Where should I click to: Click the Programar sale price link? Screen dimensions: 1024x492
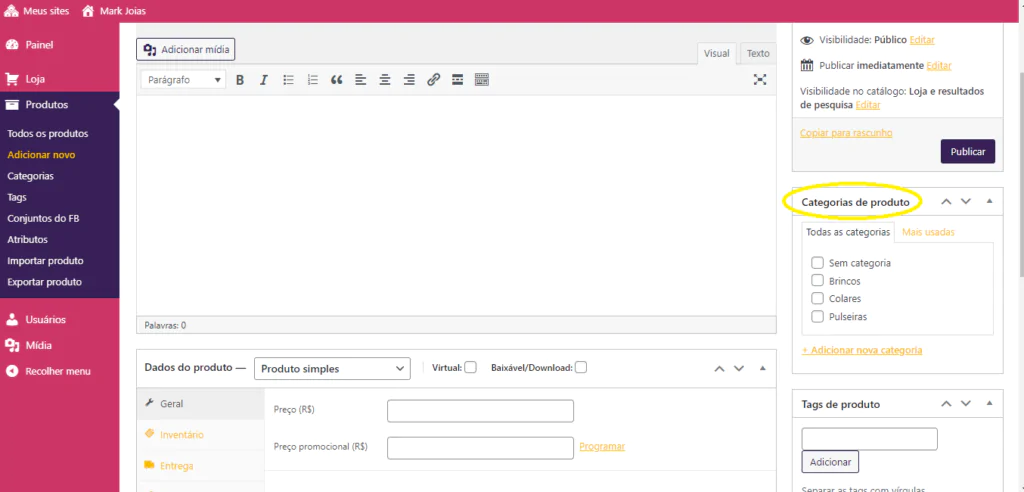[x=602, y=446]
